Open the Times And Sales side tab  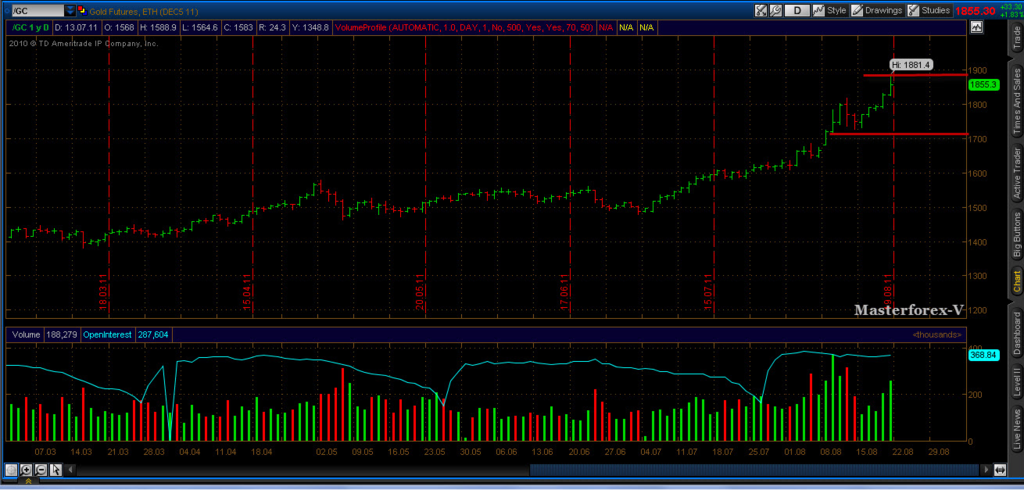click(x=1016, y=101)
